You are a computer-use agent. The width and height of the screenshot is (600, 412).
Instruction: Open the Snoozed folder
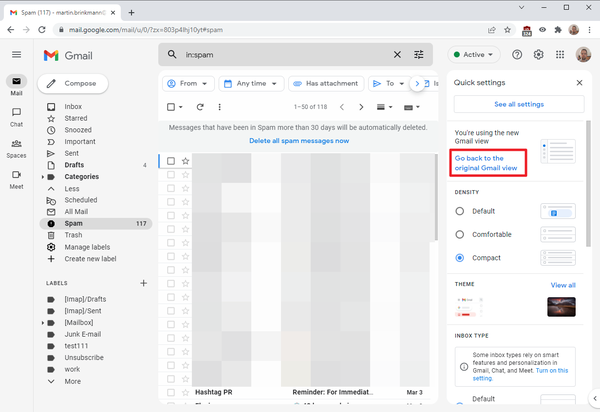tap(78, 130)
